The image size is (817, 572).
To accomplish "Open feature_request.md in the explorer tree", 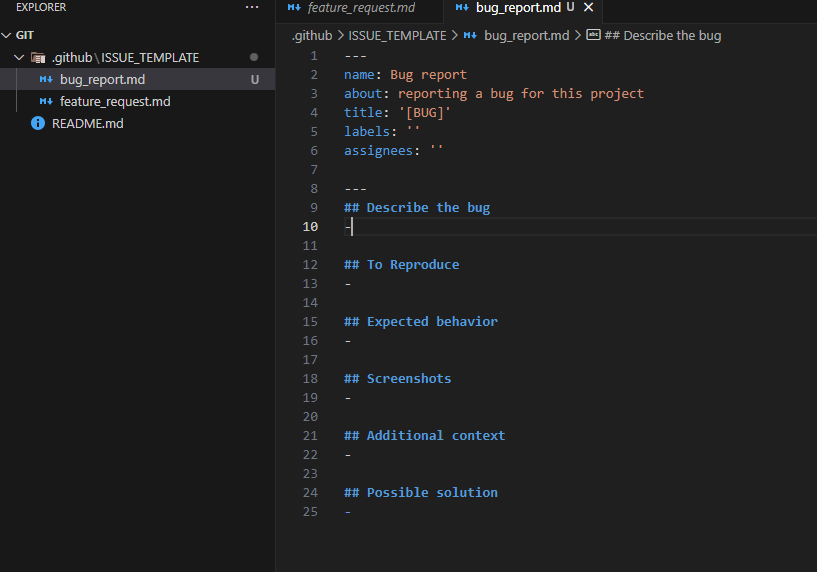I will [115, 102].
